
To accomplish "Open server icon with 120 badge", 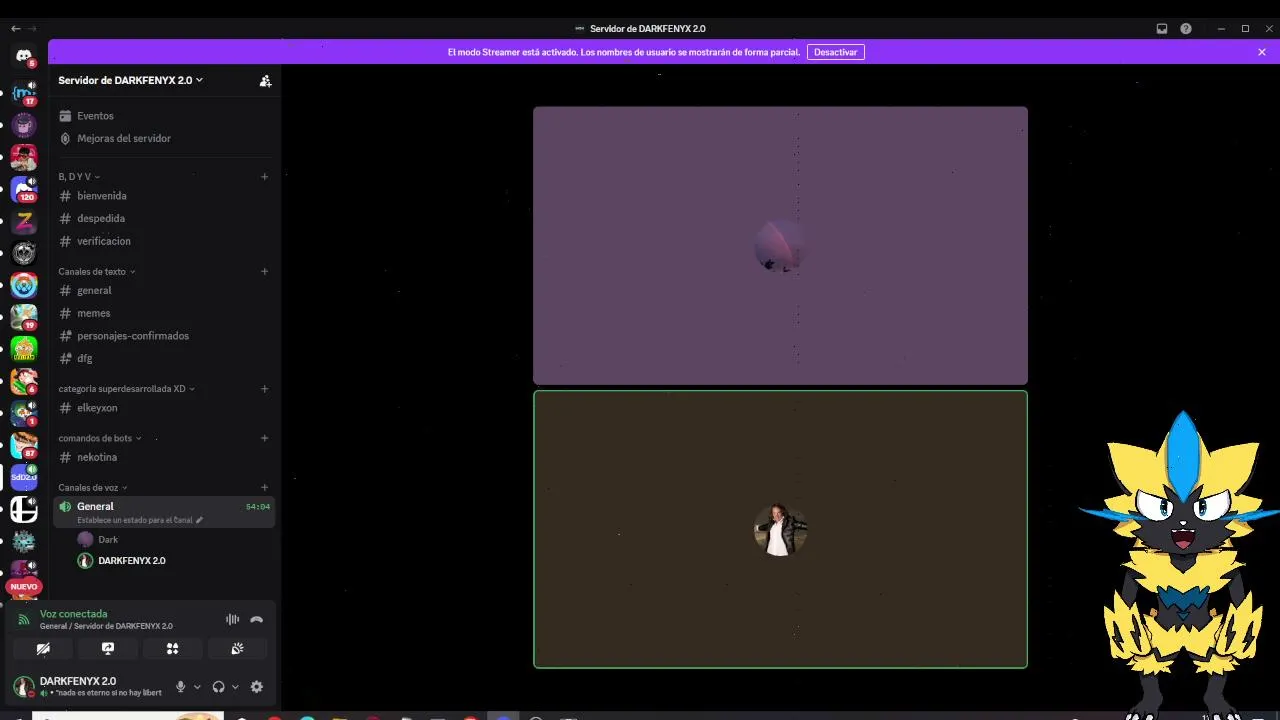I will tap(24, 189).
